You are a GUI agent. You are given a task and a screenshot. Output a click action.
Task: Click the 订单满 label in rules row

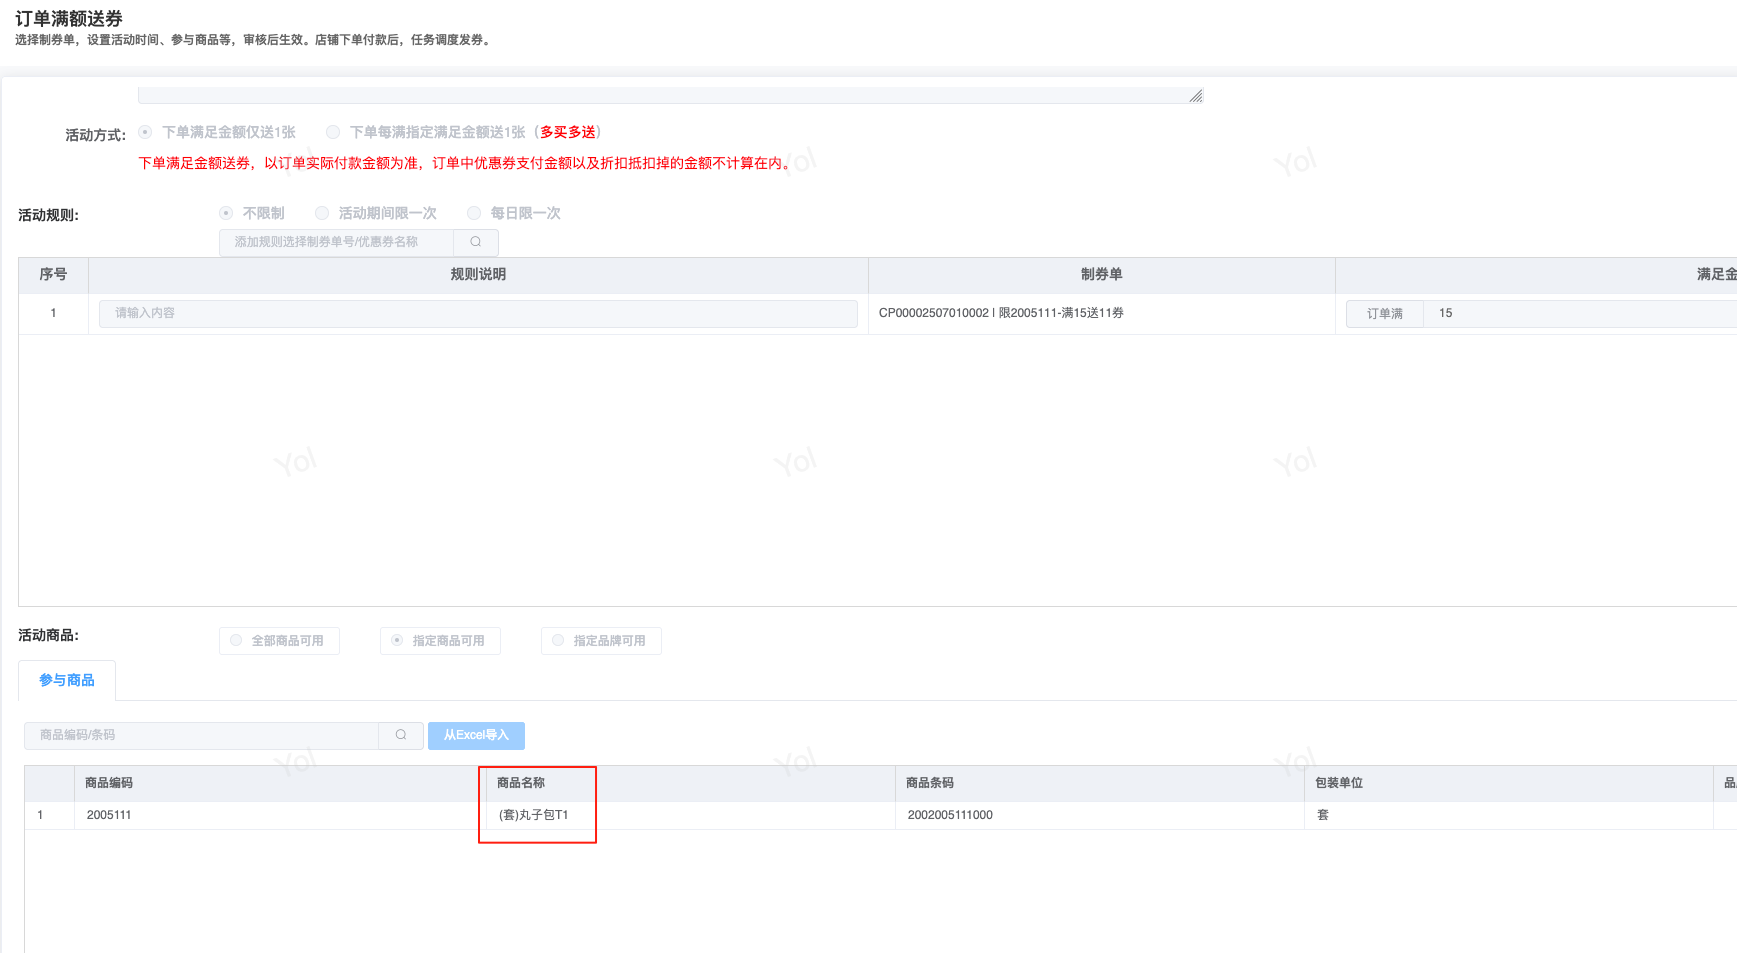click(1385, 313)
